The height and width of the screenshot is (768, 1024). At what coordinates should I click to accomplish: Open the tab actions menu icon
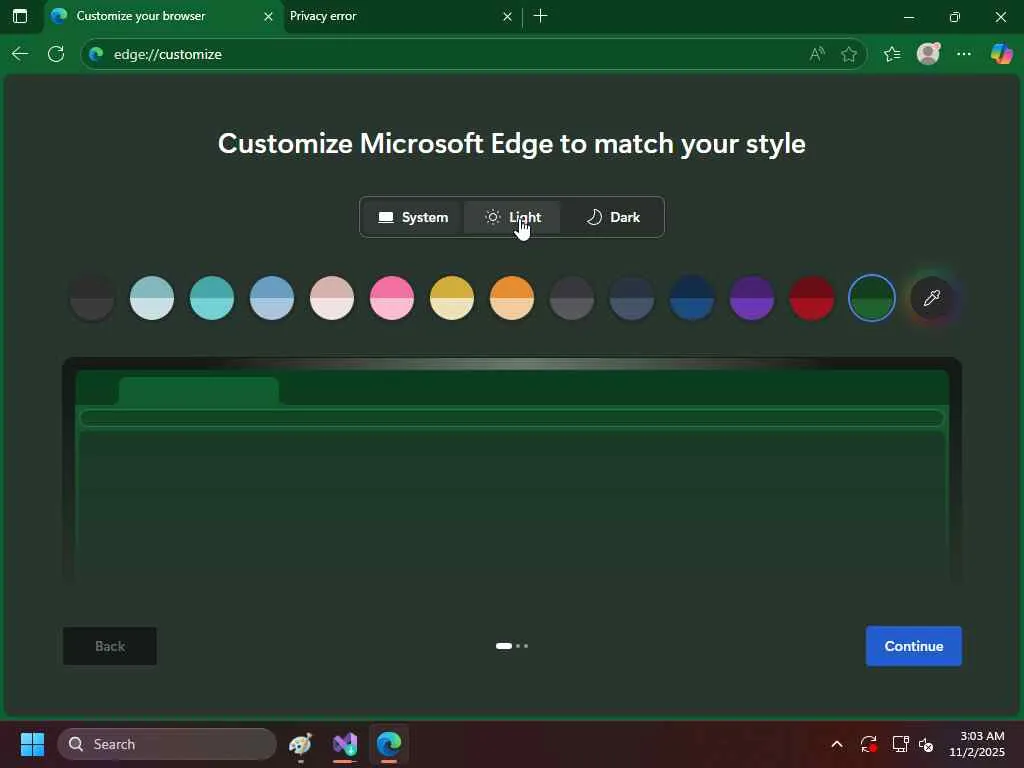tap(20, 16)
